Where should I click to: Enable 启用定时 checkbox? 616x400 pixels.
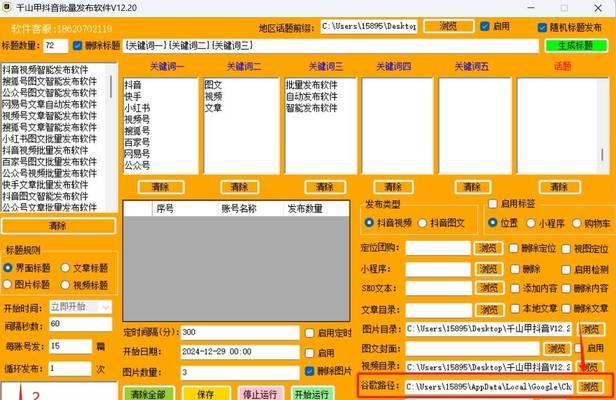(310, 333)
